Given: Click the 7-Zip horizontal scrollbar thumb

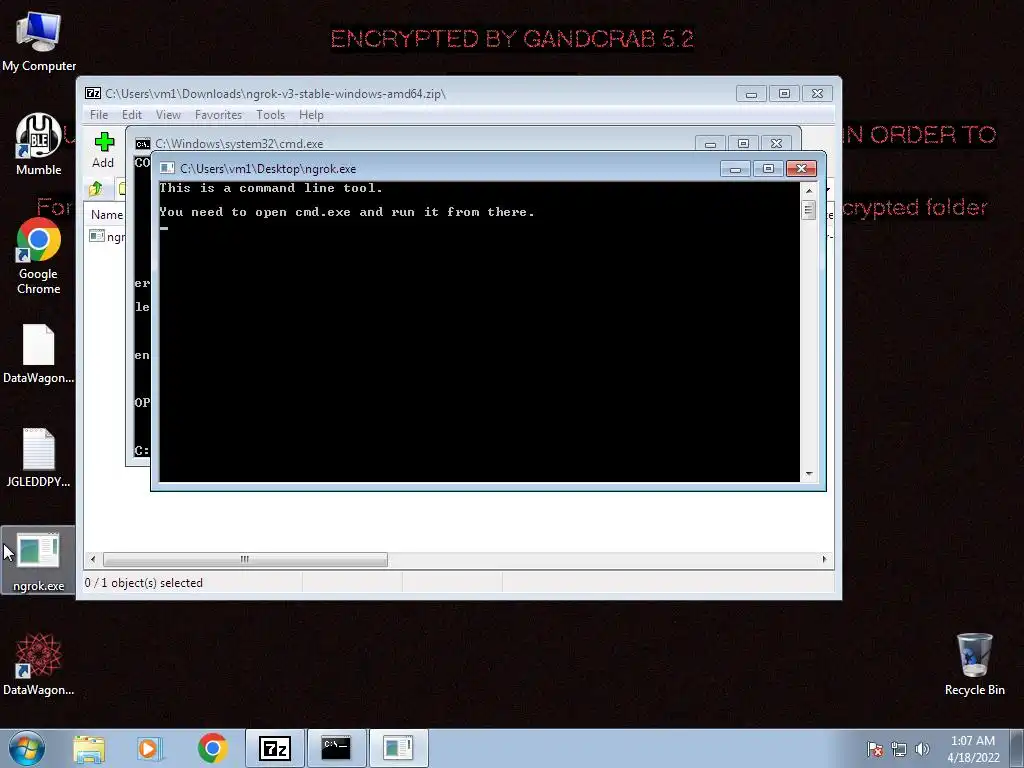Looking at the screenshot, I should tap(245, 559).
